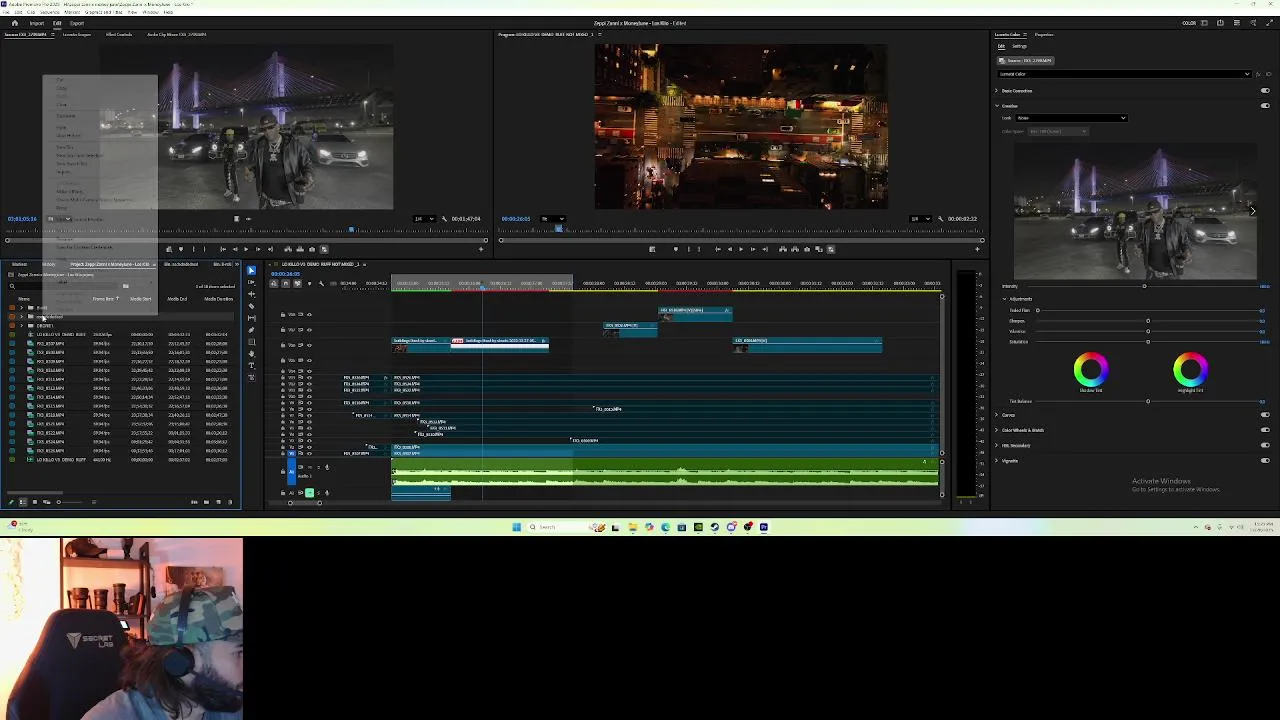Open Source monitor button editor plus icon
1280x720 pixels.
pyautogui.click(x=481, y=249)
